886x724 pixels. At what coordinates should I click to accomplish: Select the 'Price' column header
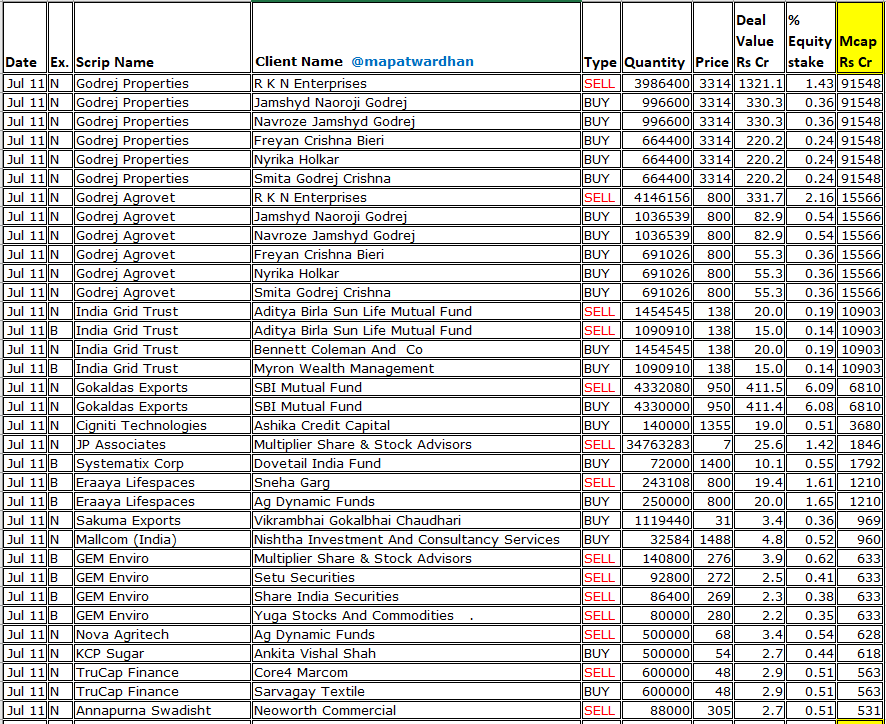coord(713,38)
